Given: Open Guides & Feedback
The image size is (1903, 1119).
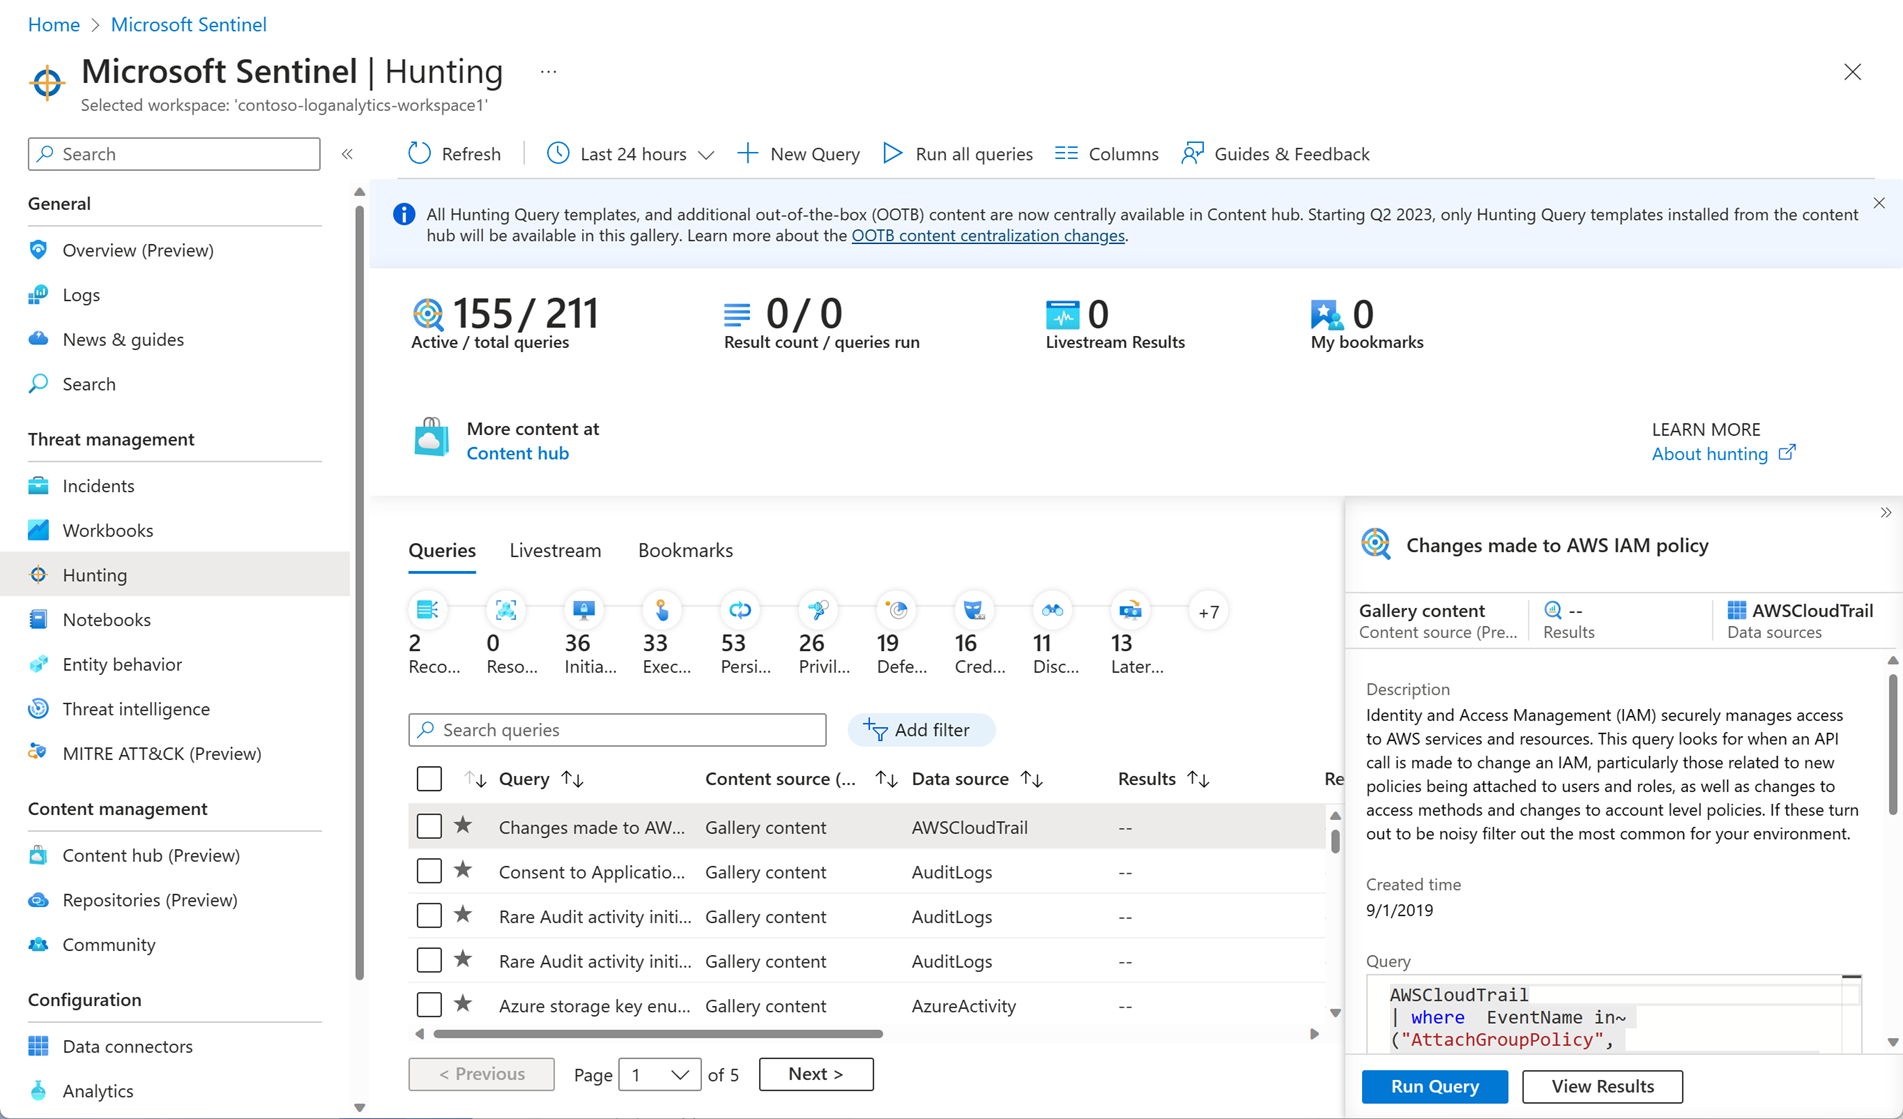Looking at the screenshot, I should pyautogui.click(x=1275, y=153).
